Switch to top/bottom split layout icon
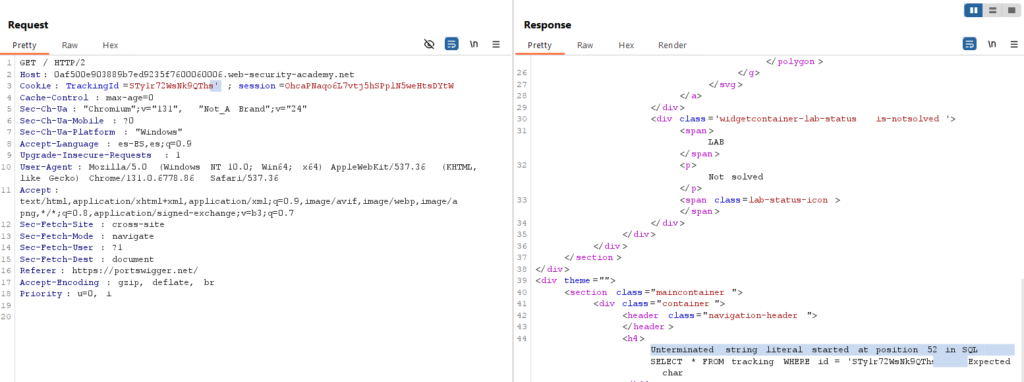This screenshot has height=382, width=1024. (992, 10)
